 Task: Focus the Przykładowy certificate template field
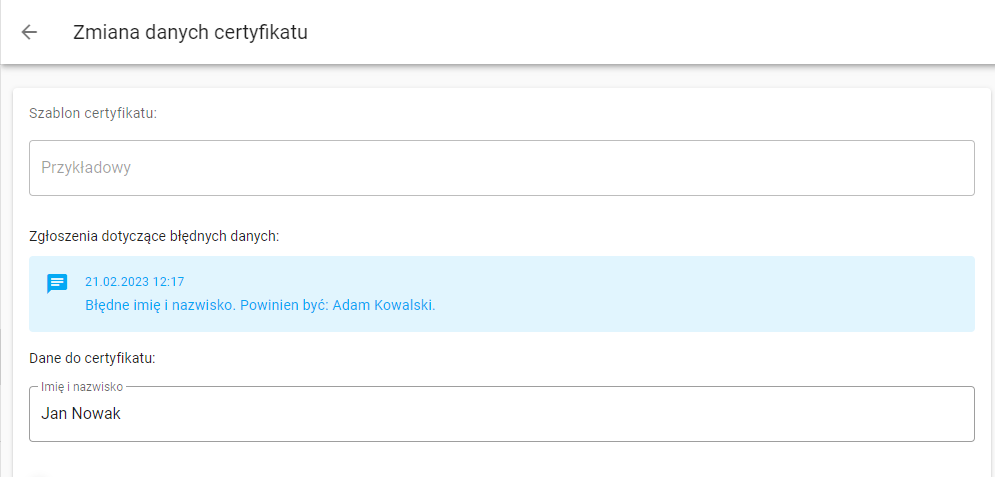tap(501, 167)
